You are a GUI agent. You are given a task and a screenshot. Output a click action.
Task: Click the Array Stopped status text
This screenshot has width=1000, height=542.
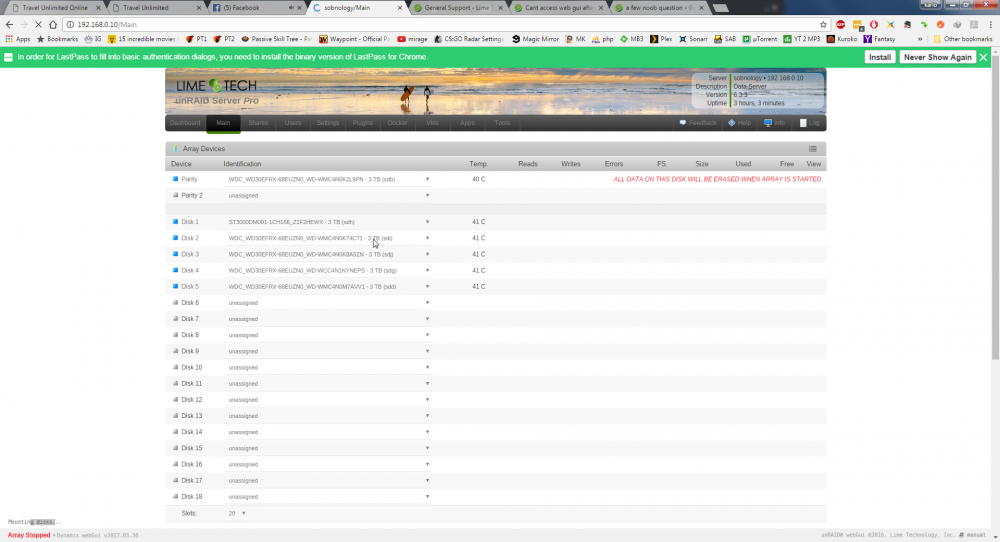pyautogui.click(x=29, y=535)
